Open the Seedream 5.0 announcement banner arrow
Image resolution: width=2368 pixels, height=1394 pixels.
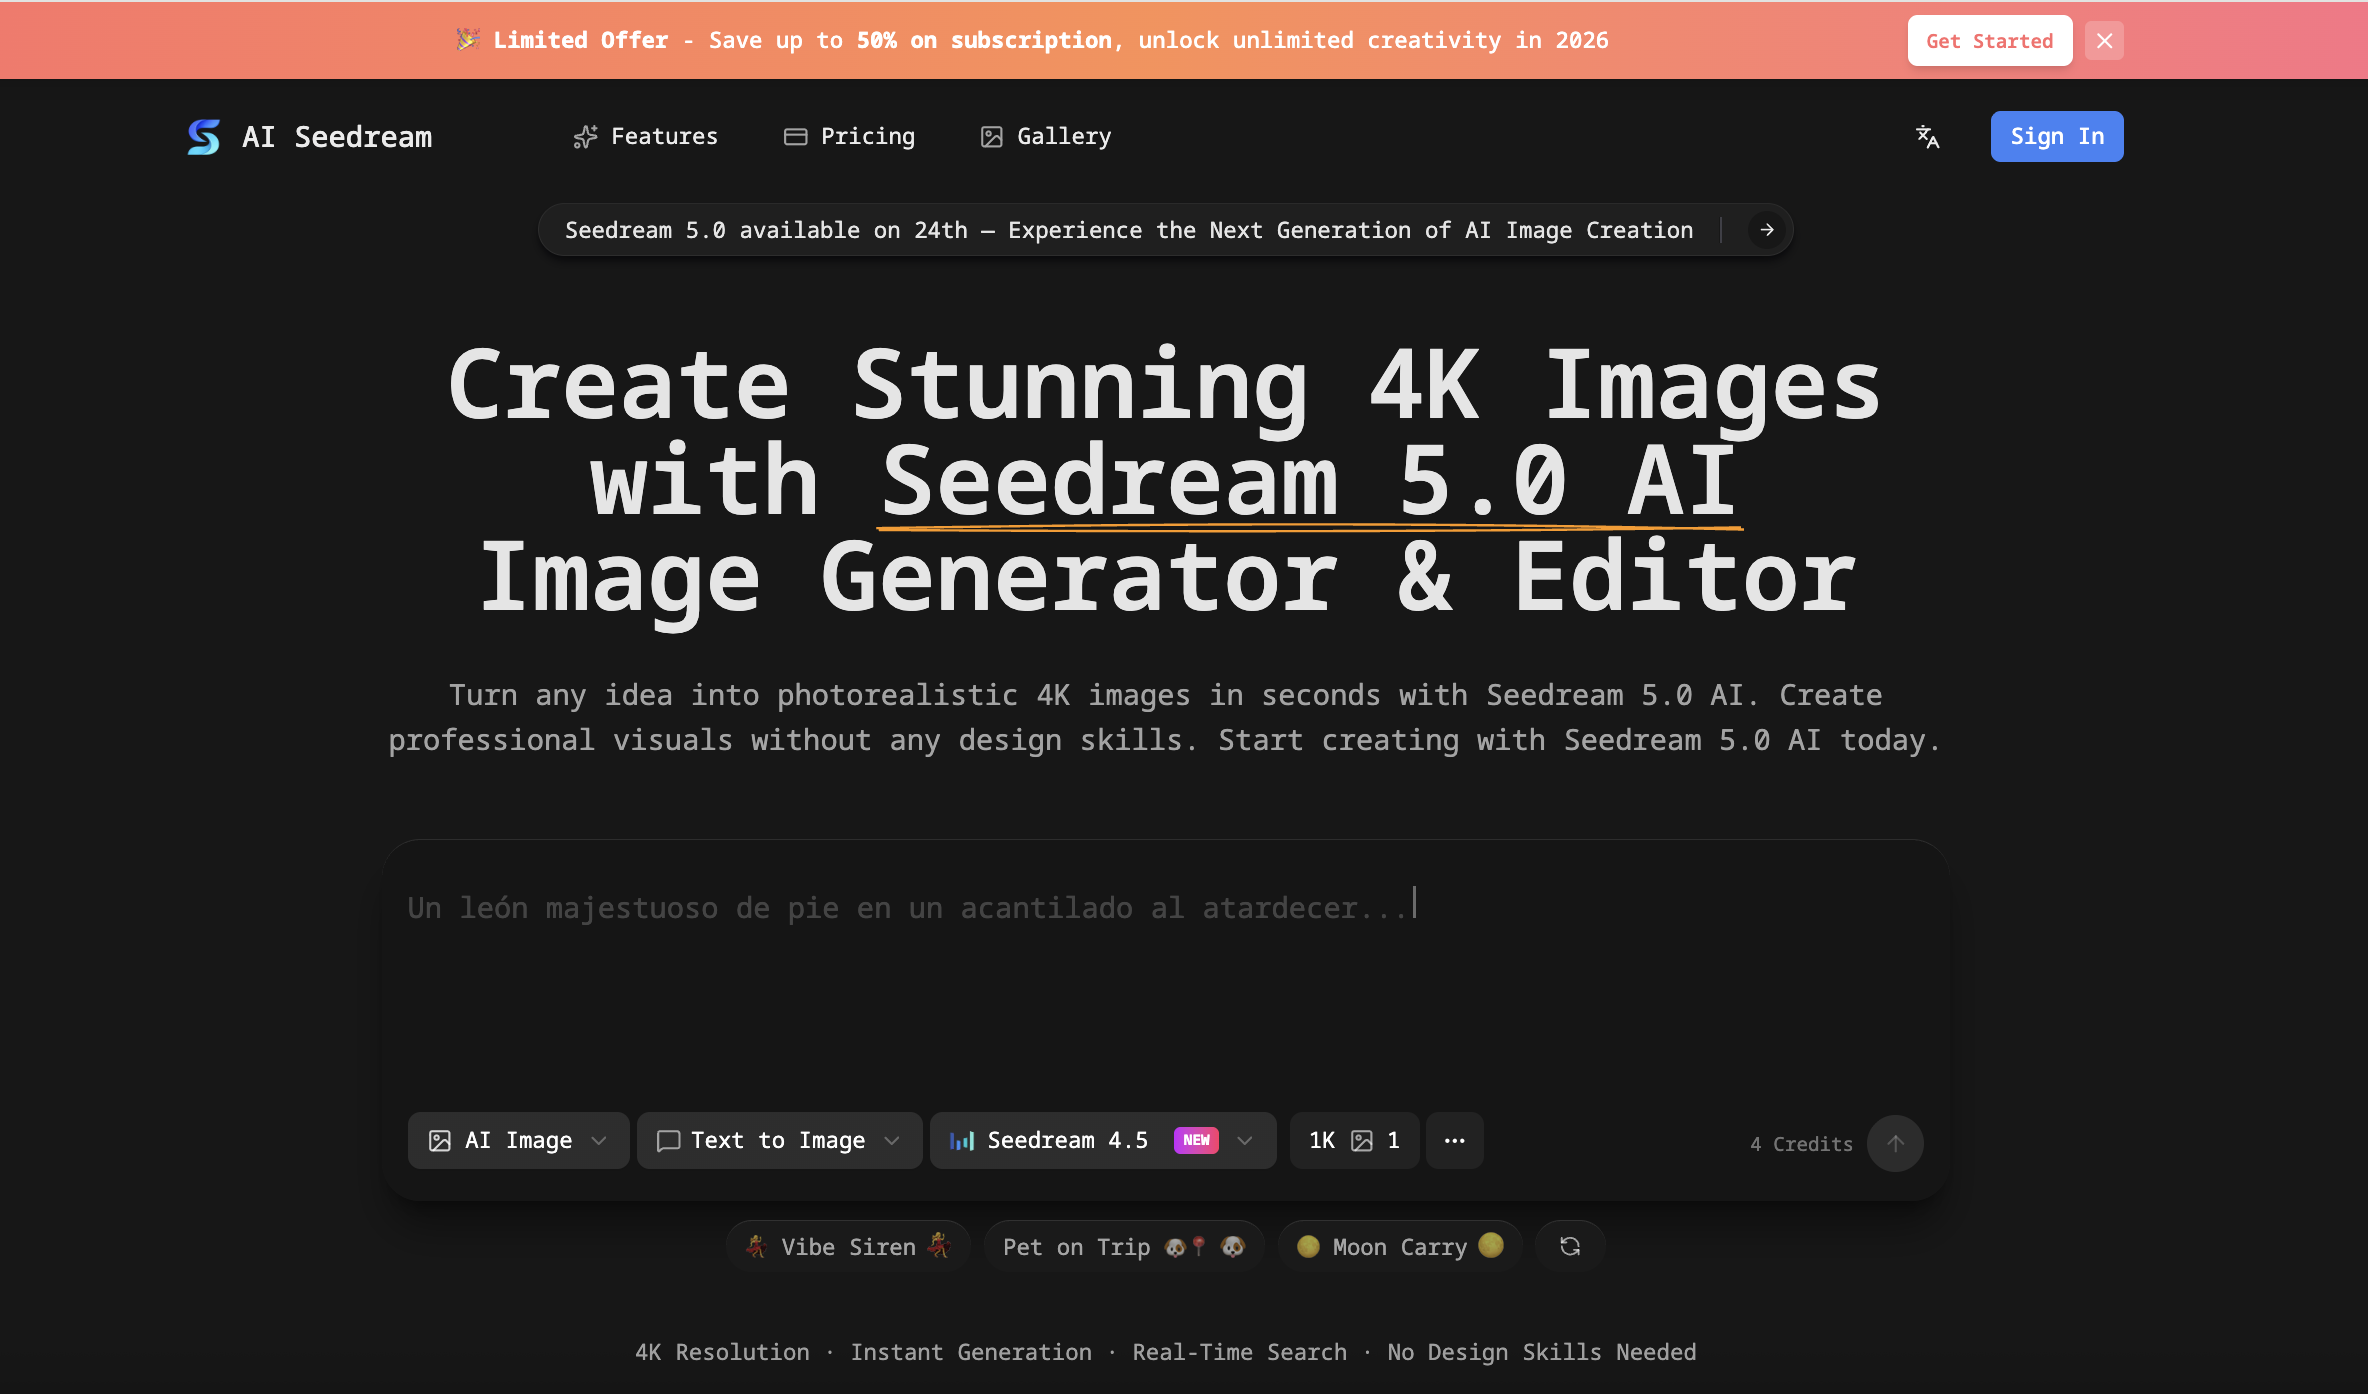pyautogui.click(x=1766, y=229)
